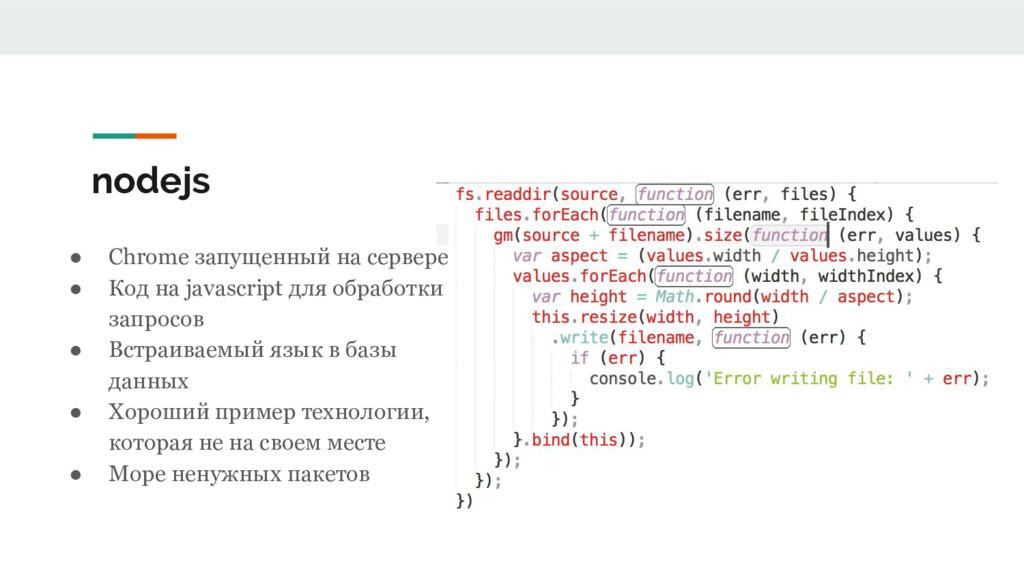The height and width of the screenshot is (576, 1024).
Task: Click "Math.round(width / aspect)" in the code
Action: [779, 296]
